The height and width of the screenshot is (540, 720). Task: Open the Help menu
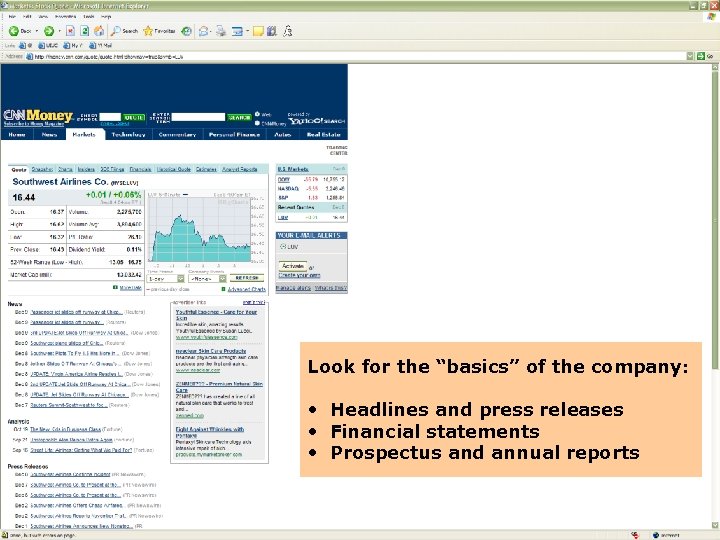(x=106, y=16)
